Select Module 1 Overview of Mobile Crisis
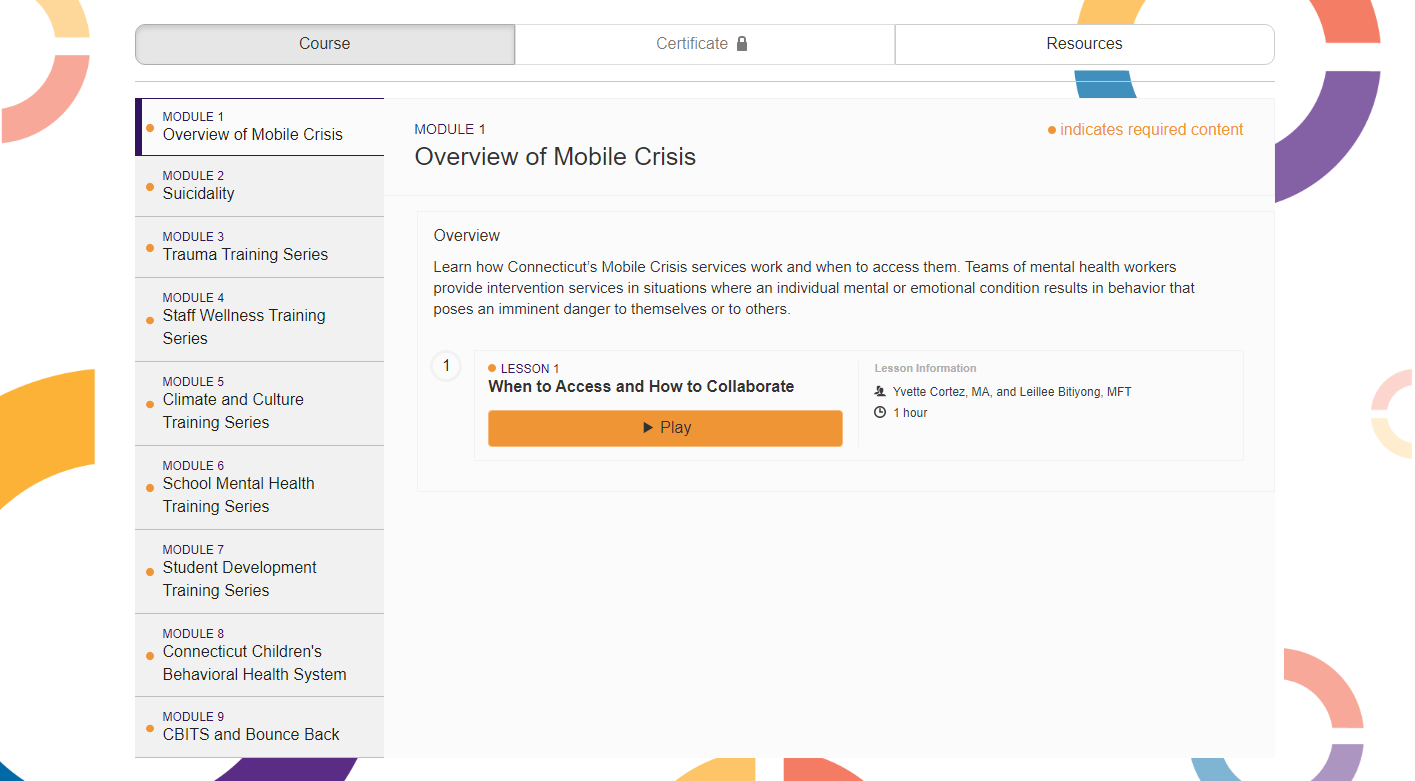Screen dimensions: 1415x781 pyautogui.click(x=260, y=127)
